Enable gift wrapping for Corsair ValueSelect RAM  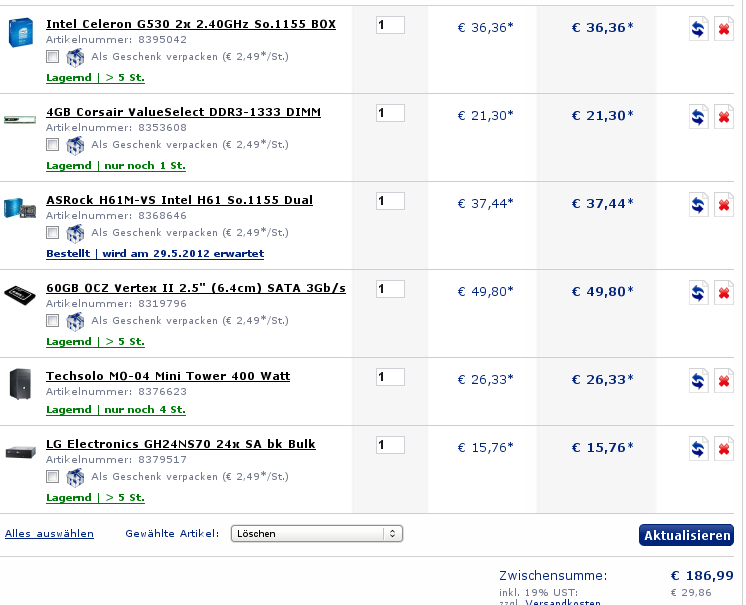[x=52, y=145]
